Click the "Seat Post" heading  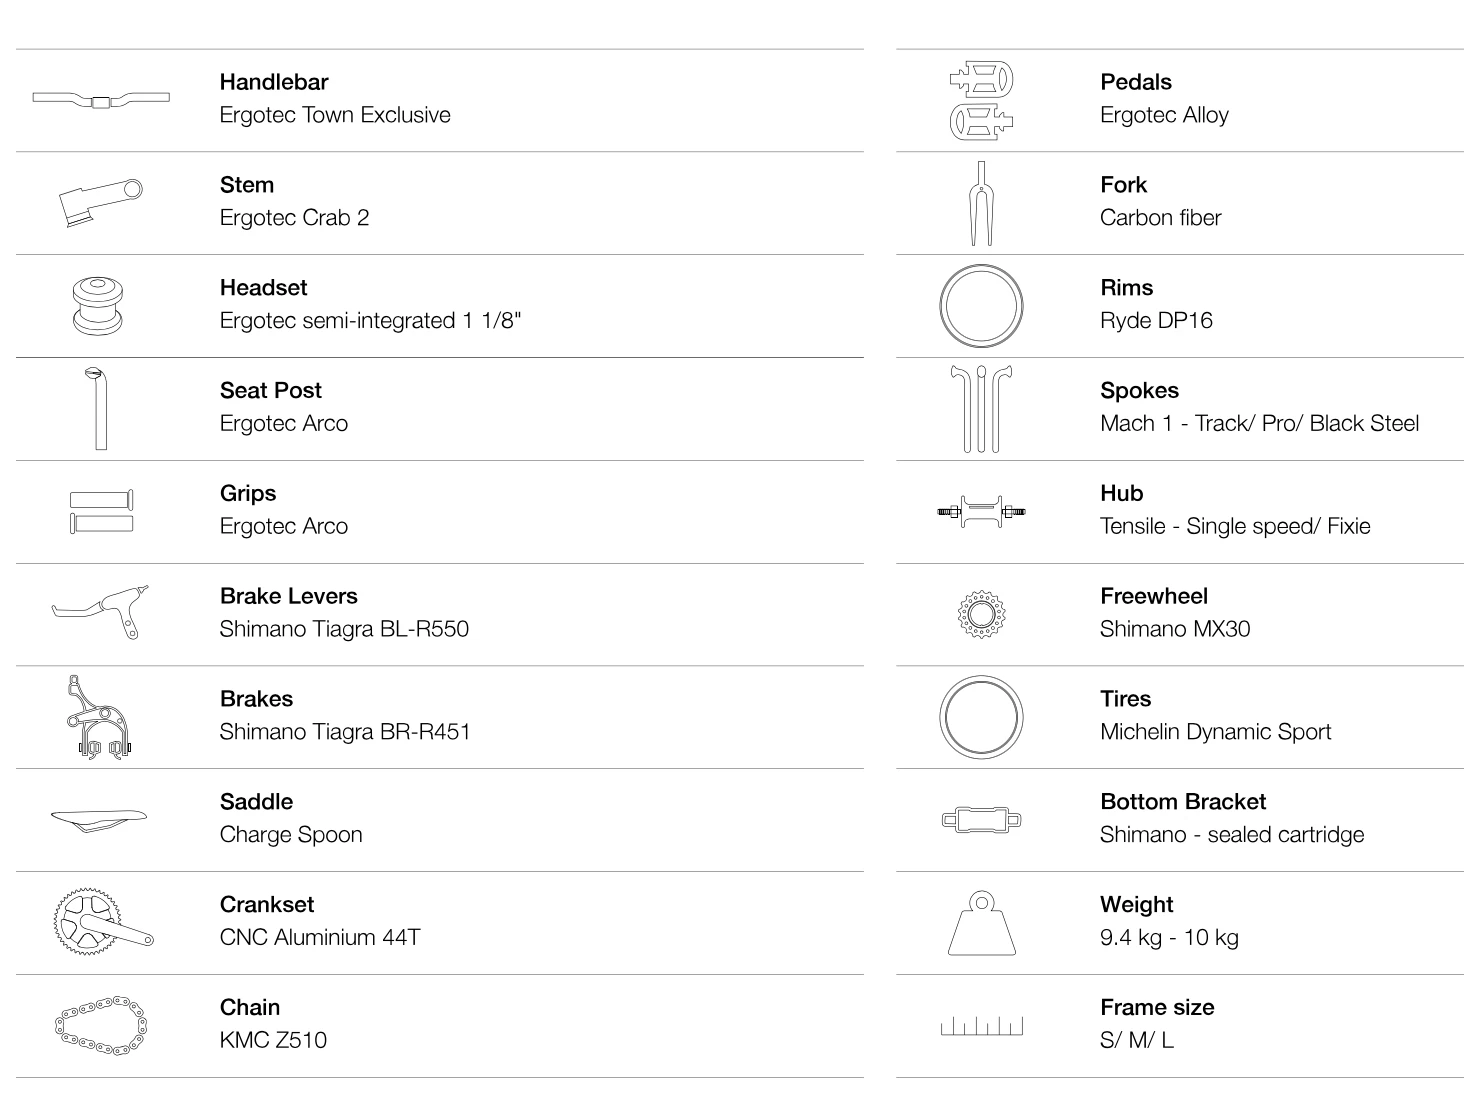click(x=271, y=391)
